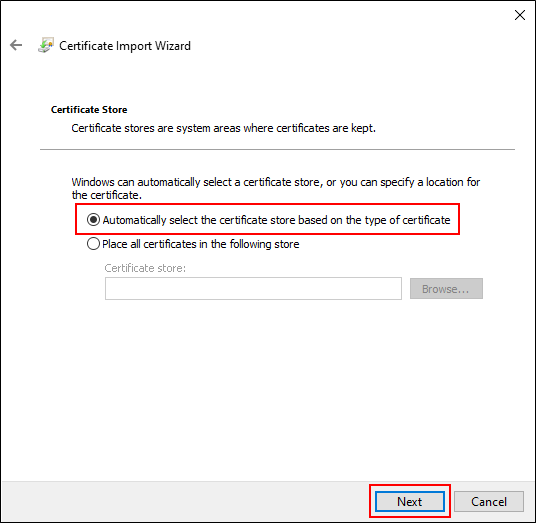The image size is (536, 523).
Task: Click the greyed 'Certificate store:' label
Action: click(x=145, y=268)
